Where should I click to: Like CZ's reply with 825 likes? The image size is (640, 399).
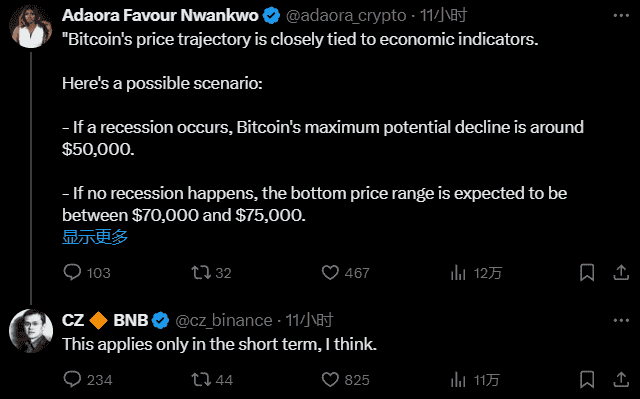click(330, 379)
